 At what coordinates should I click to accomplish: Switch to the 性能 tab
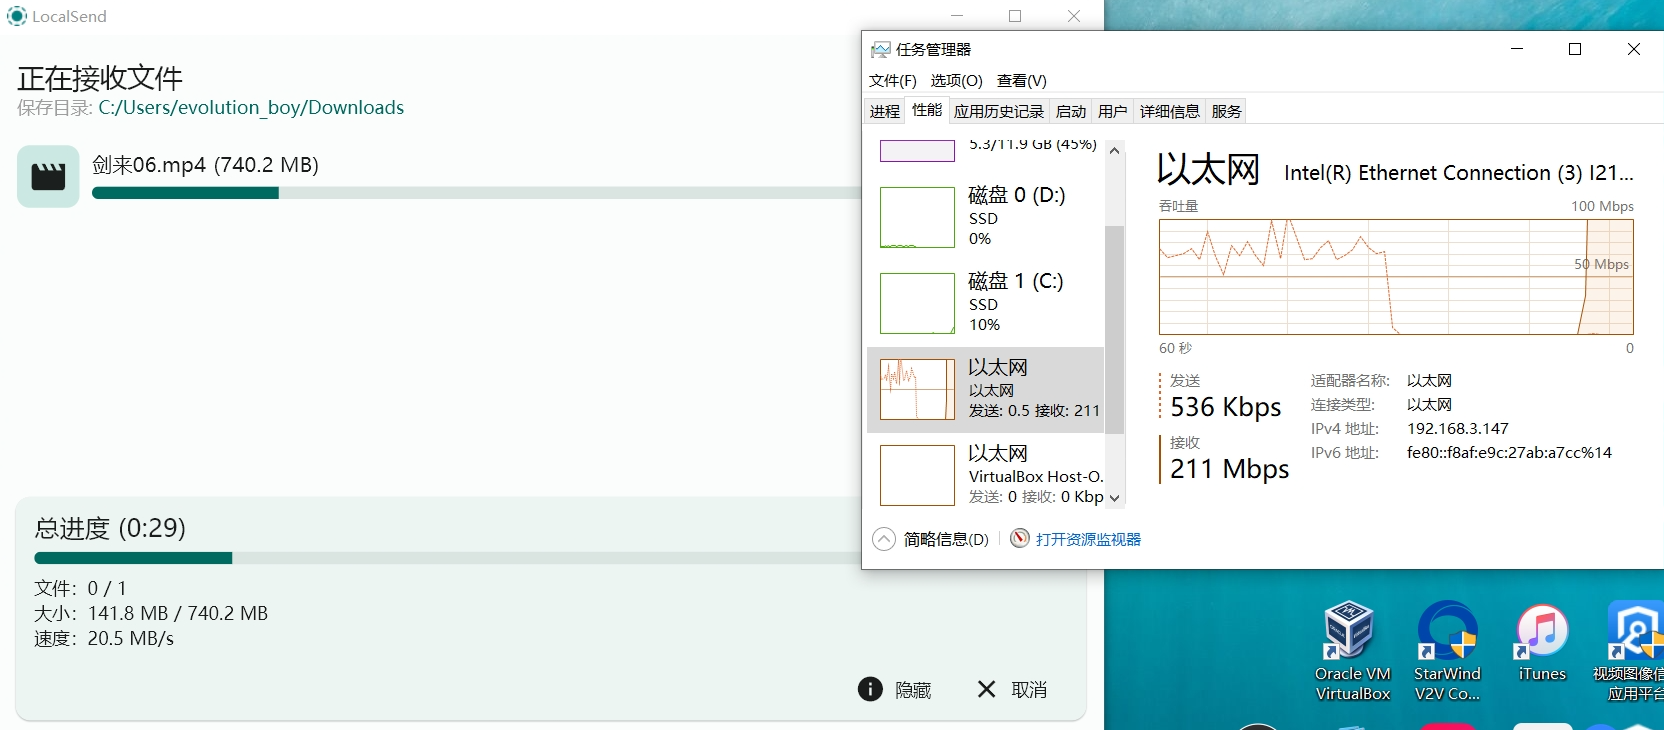coord(927,110)
